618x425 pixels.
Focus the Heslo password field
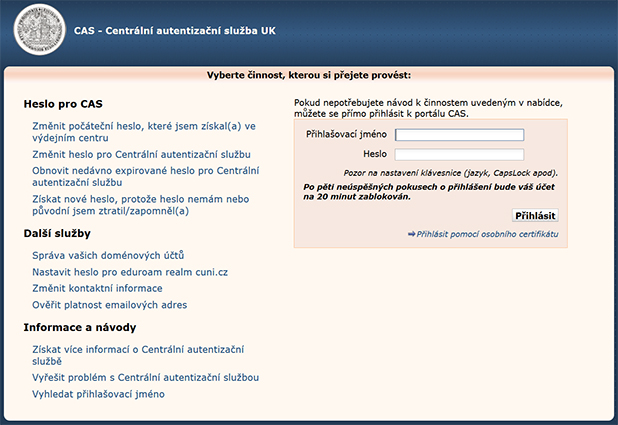[x=460, y=155]
